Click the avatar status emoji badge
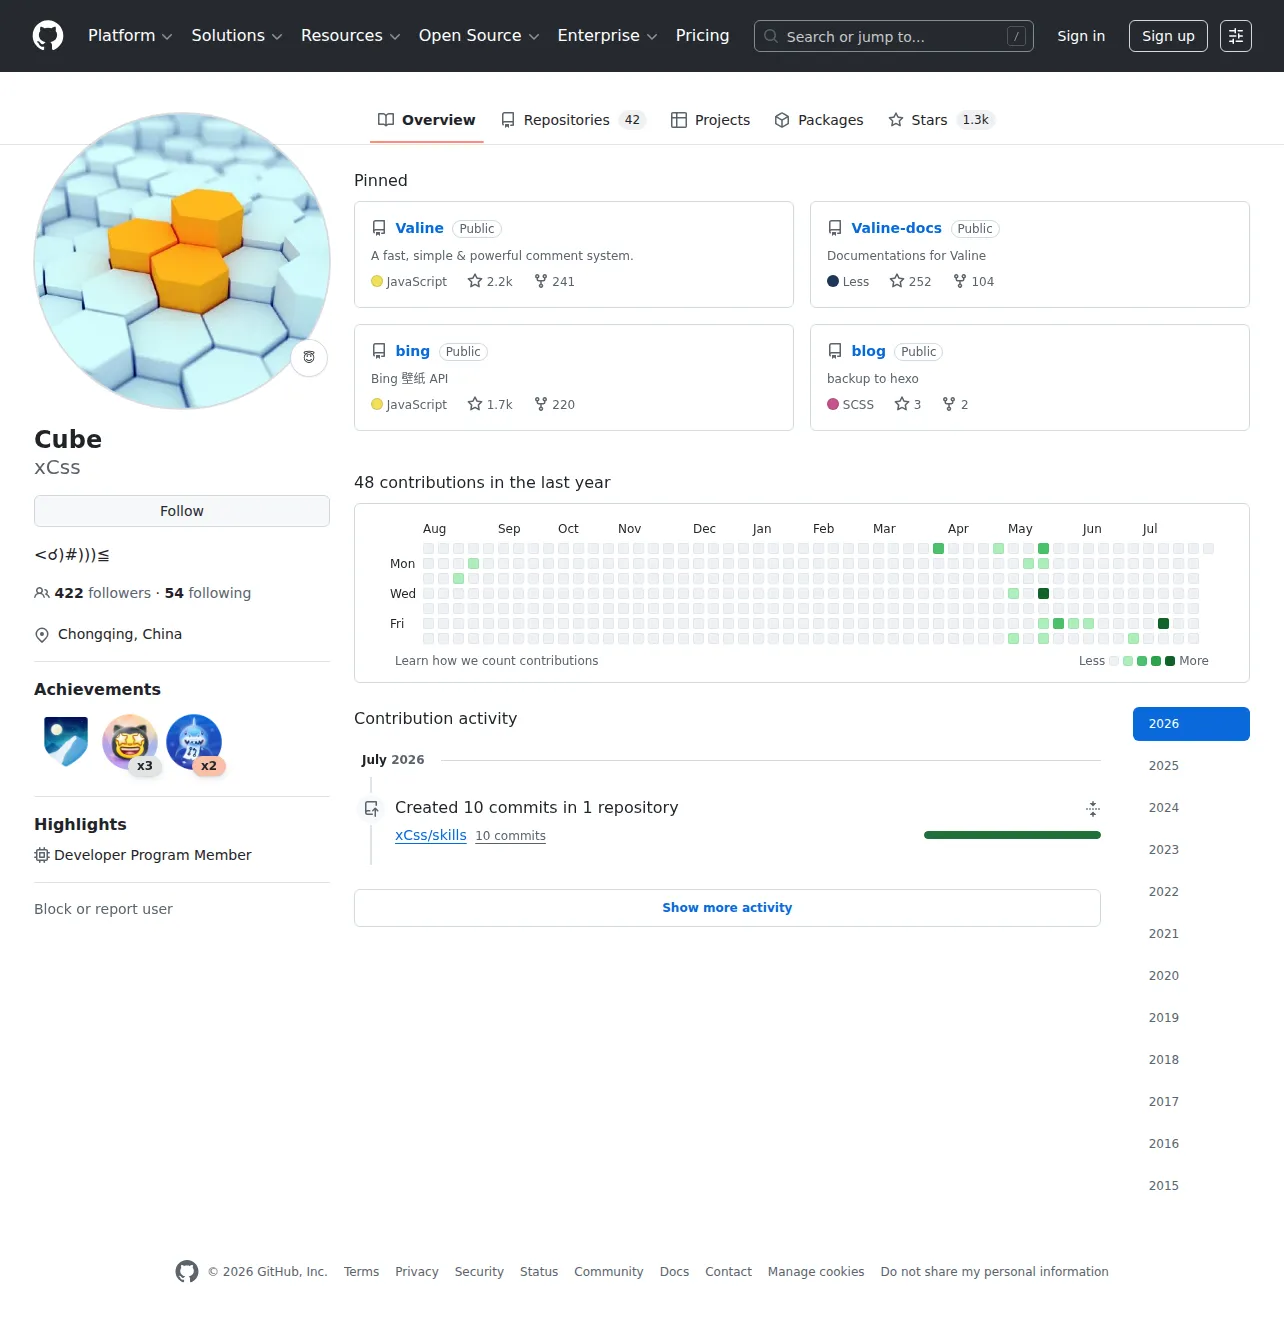Image resolution: width=1284 pixels, height=1325 pixels. (309, 357)
